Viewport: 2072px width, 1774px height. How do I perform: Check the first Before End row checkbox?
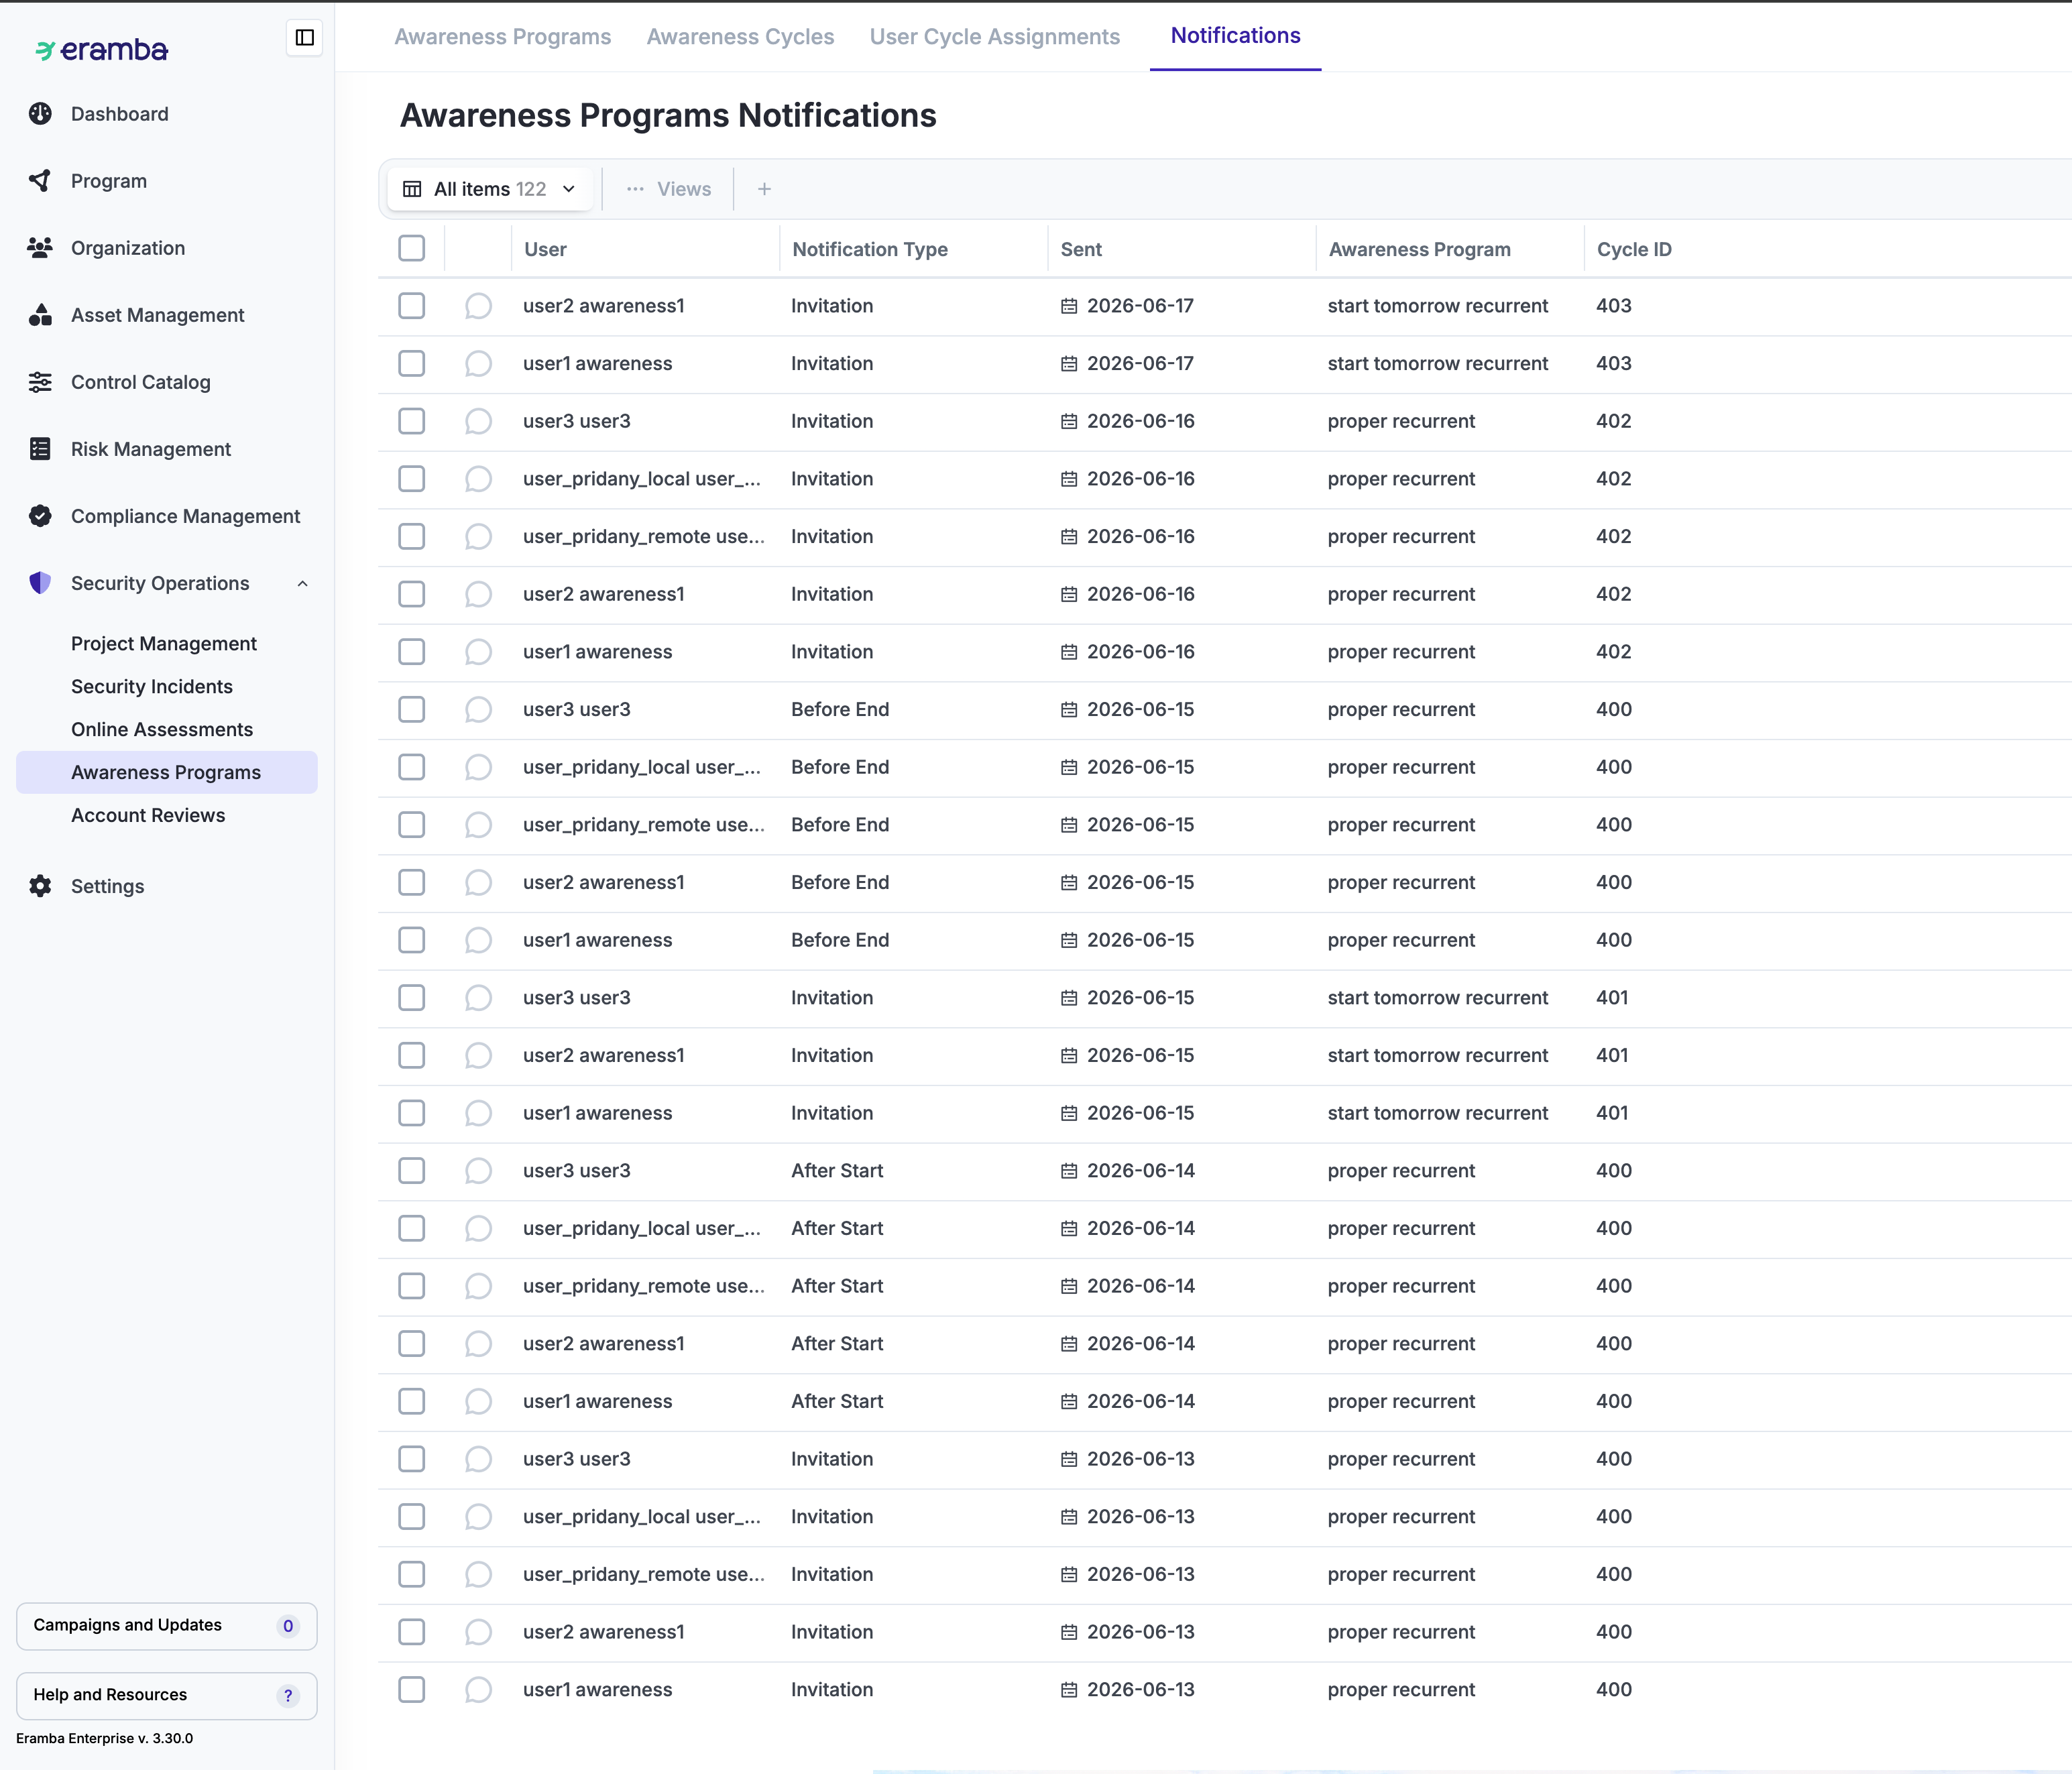[412, 710]
